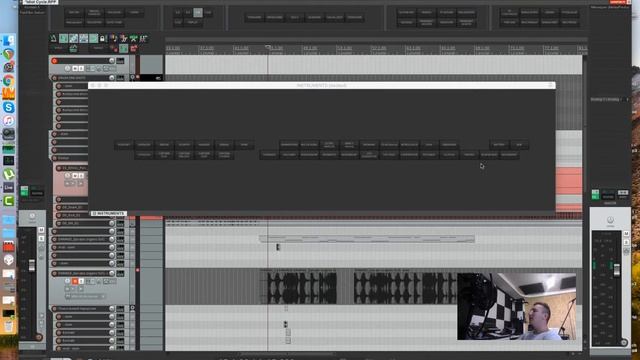The height and width of the screenshot is (360, 640).
Task: Open Google Chrome from the Dock
Action: [9, 80]
